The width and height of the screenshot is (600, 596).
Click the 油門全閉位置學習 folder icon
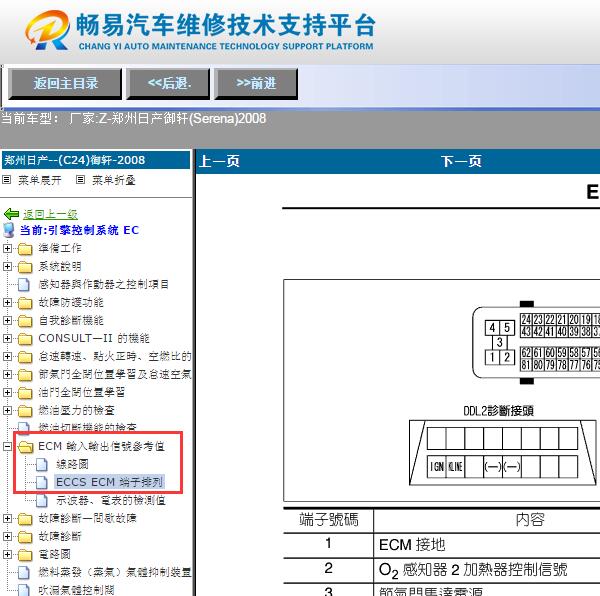[x=25, y=393]
